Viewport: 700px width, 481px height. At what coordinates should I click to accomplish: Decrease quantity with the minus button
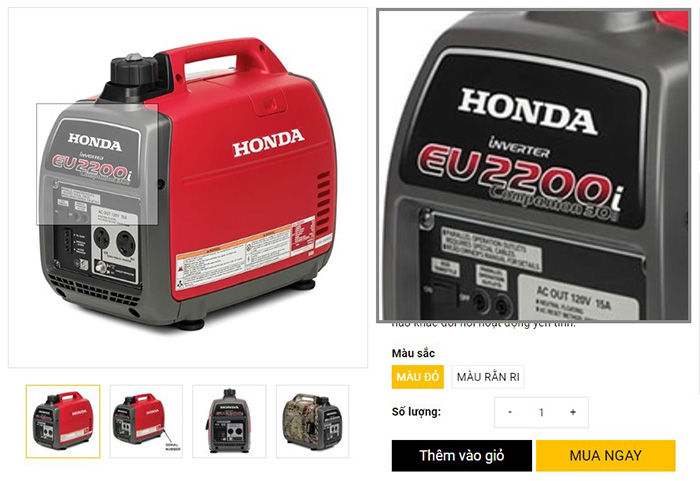pyautogui.click(x=510, y=412)
